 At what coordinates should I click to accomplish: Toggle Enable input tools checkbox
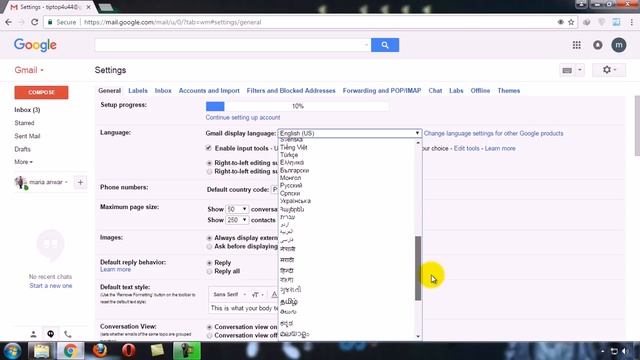209,148
